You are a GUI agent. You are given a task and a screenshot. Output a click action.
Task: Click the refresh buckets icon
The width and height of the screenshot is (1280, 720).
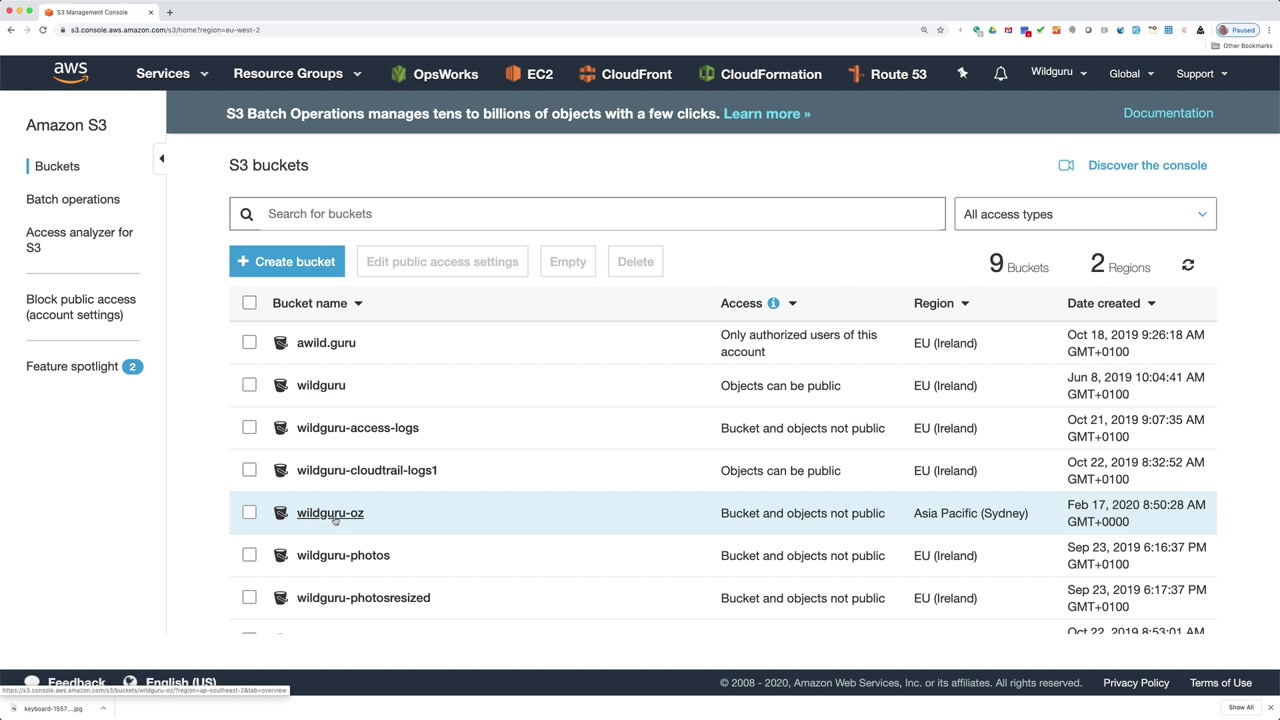[1188, 265]
